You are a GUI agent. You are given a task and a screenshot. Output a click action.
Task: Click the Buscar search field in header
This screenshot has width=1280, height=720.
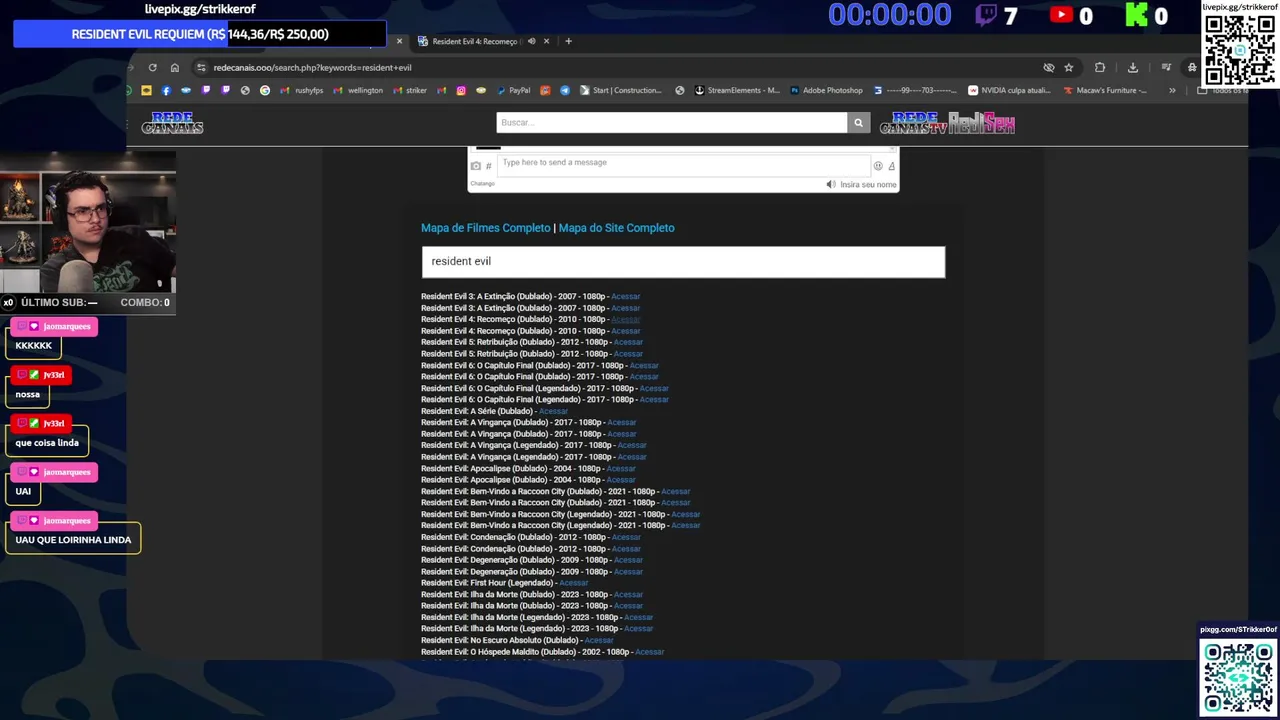pyautogui.click(x=671, y=122)
